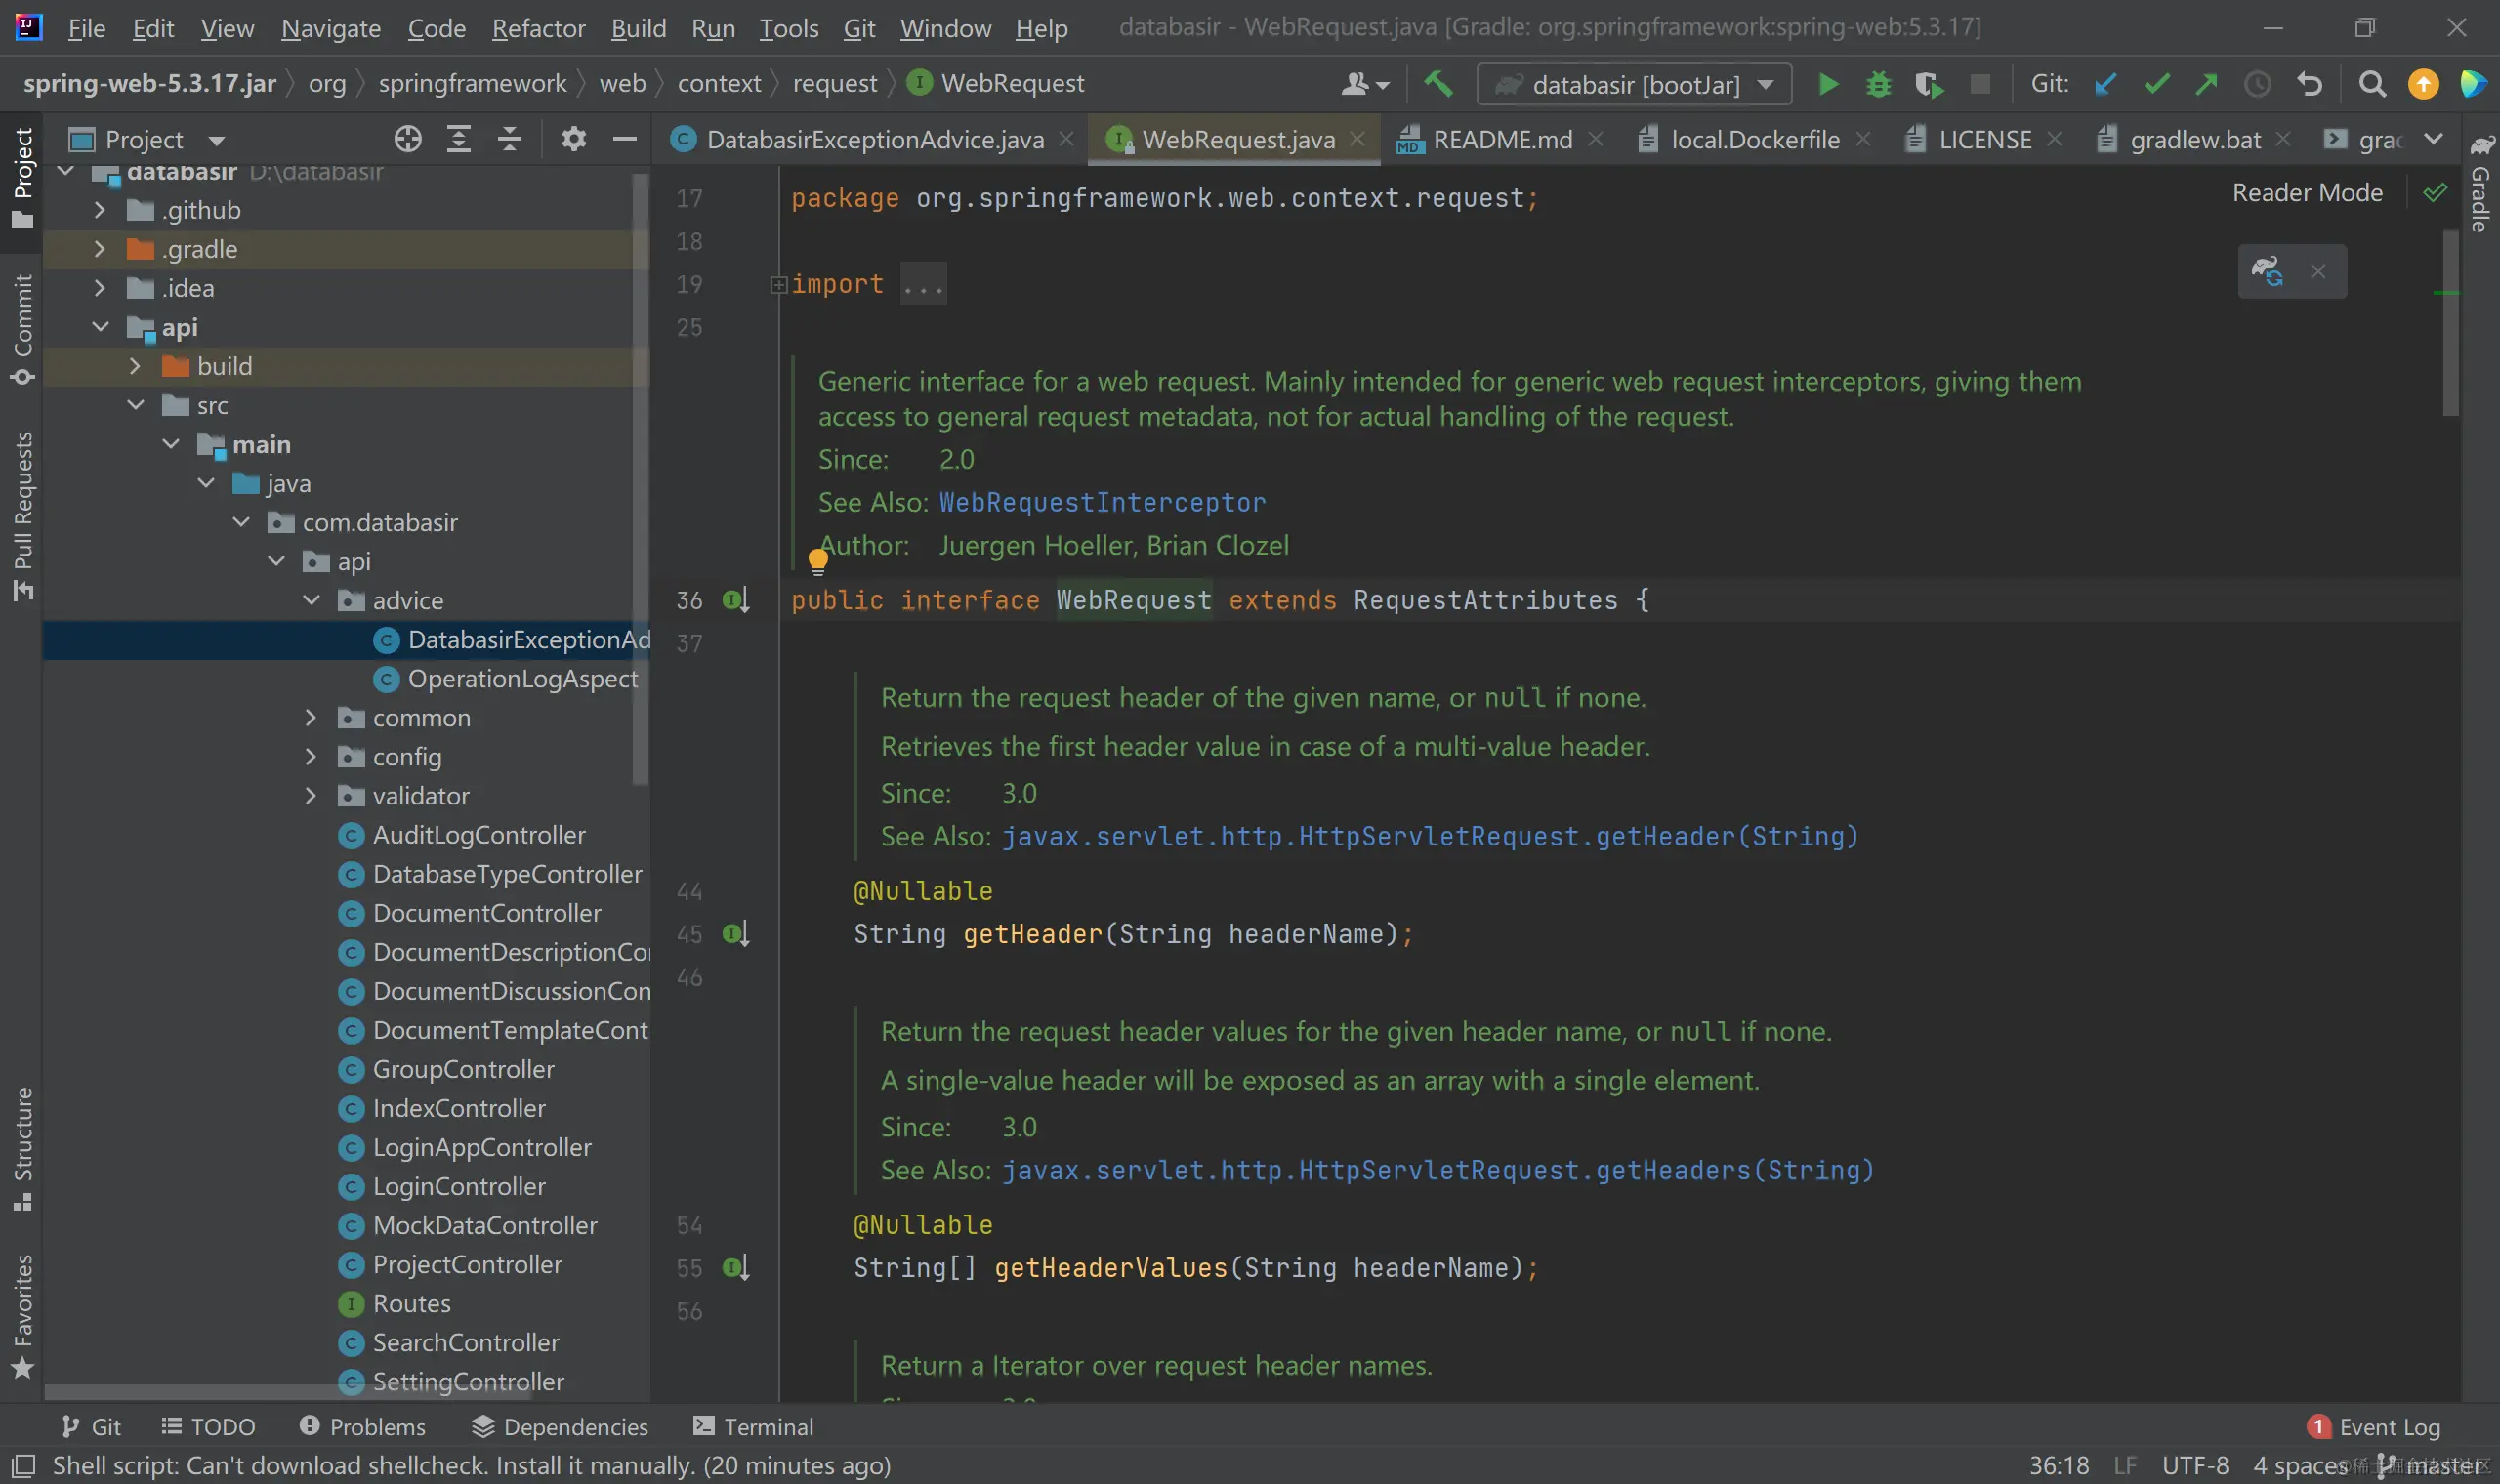Toggle Reader Mode in the editor

click(2306, 193)
